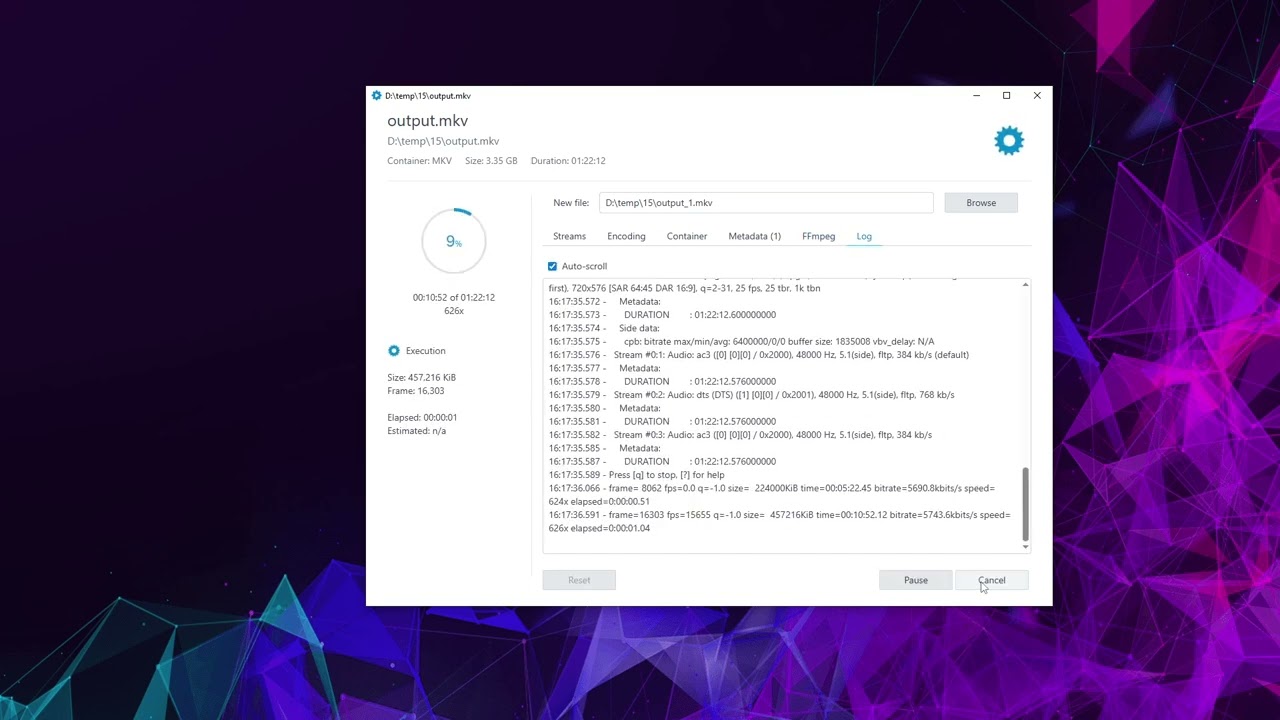
Task: Select the Log tab
Action: click(864, 236)
